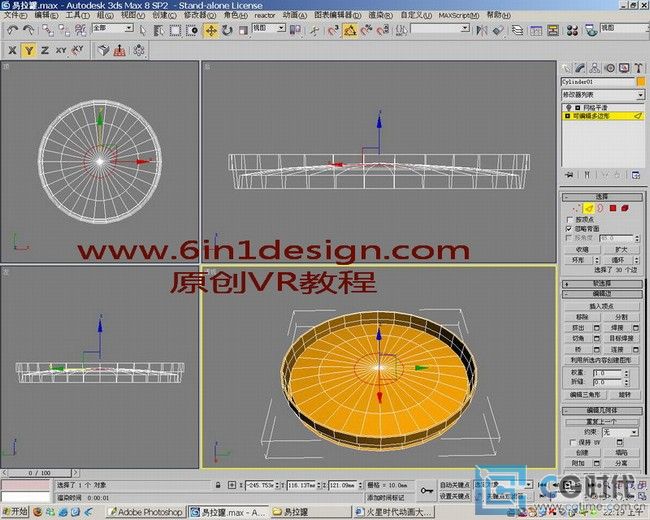Select the Vertex sub-object level icon
This screenshot has width=650, height=520.
coord(575,208)
